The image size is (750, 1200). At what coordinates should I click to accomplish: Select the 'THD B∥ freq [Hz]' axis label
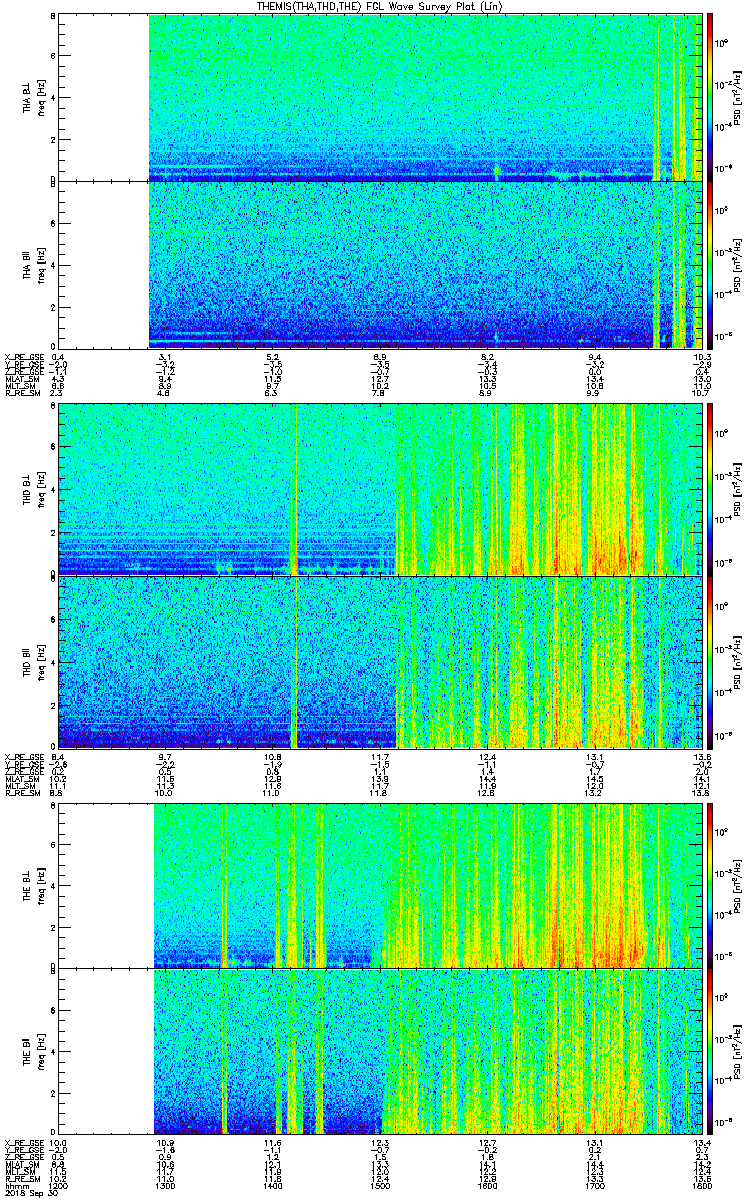[x=34, y=661]
